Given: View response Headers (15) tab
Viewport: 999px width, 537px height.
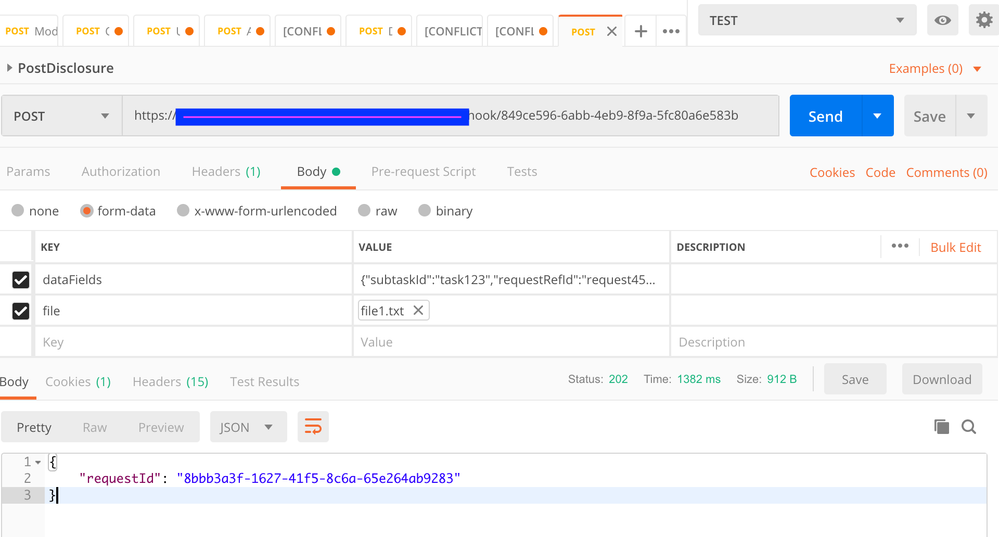Looking at the screenshot, I should pyautogui.click(x=170, y=382).
